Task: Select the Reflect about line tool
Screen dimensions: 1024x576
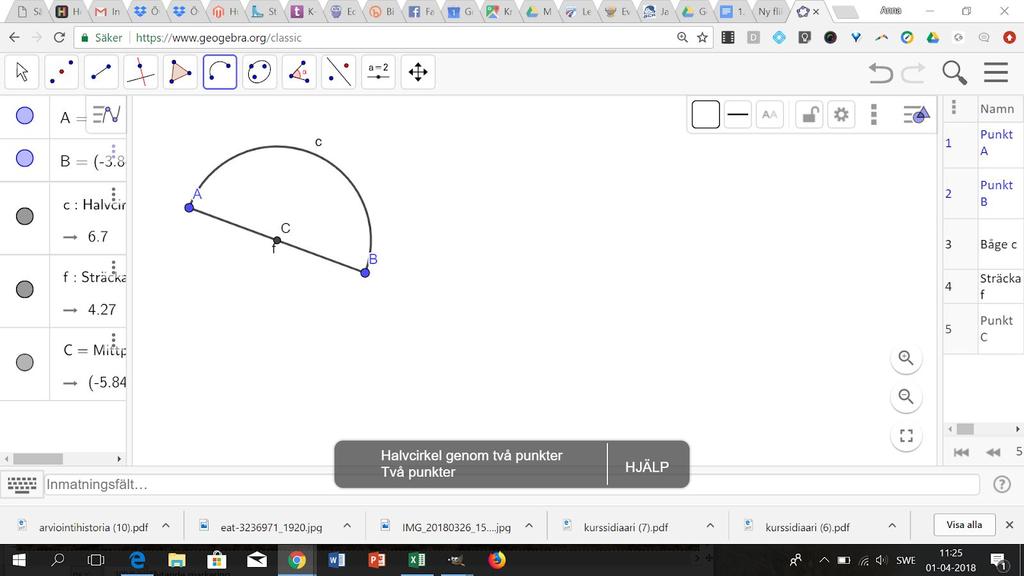Action: (338, 72)
